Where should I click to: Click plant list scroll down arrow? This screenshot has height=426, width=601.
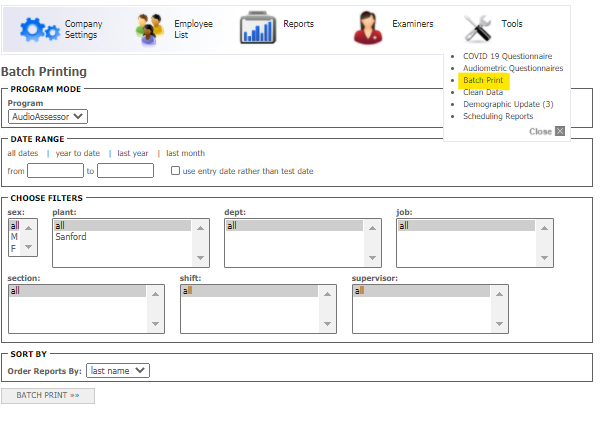coord(200,258)
